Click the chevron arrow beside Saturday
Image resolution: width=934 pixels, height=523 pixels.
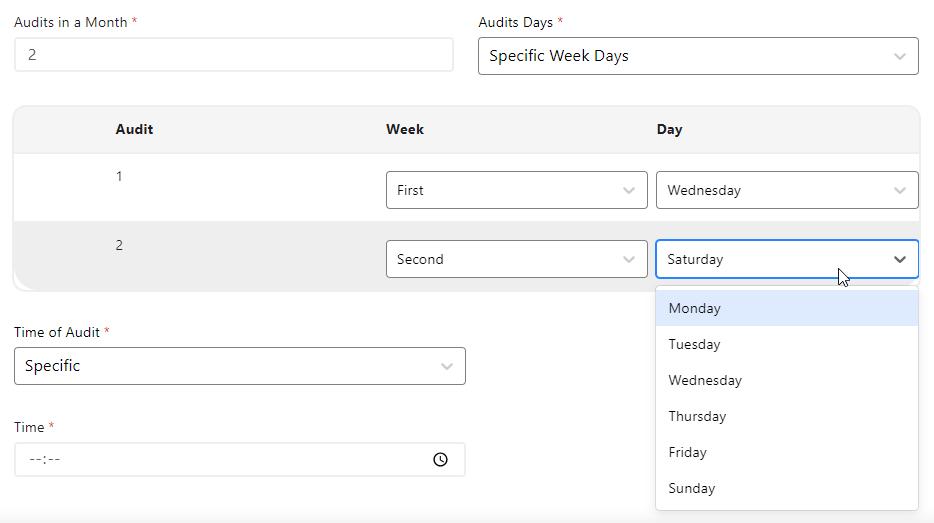900,259
